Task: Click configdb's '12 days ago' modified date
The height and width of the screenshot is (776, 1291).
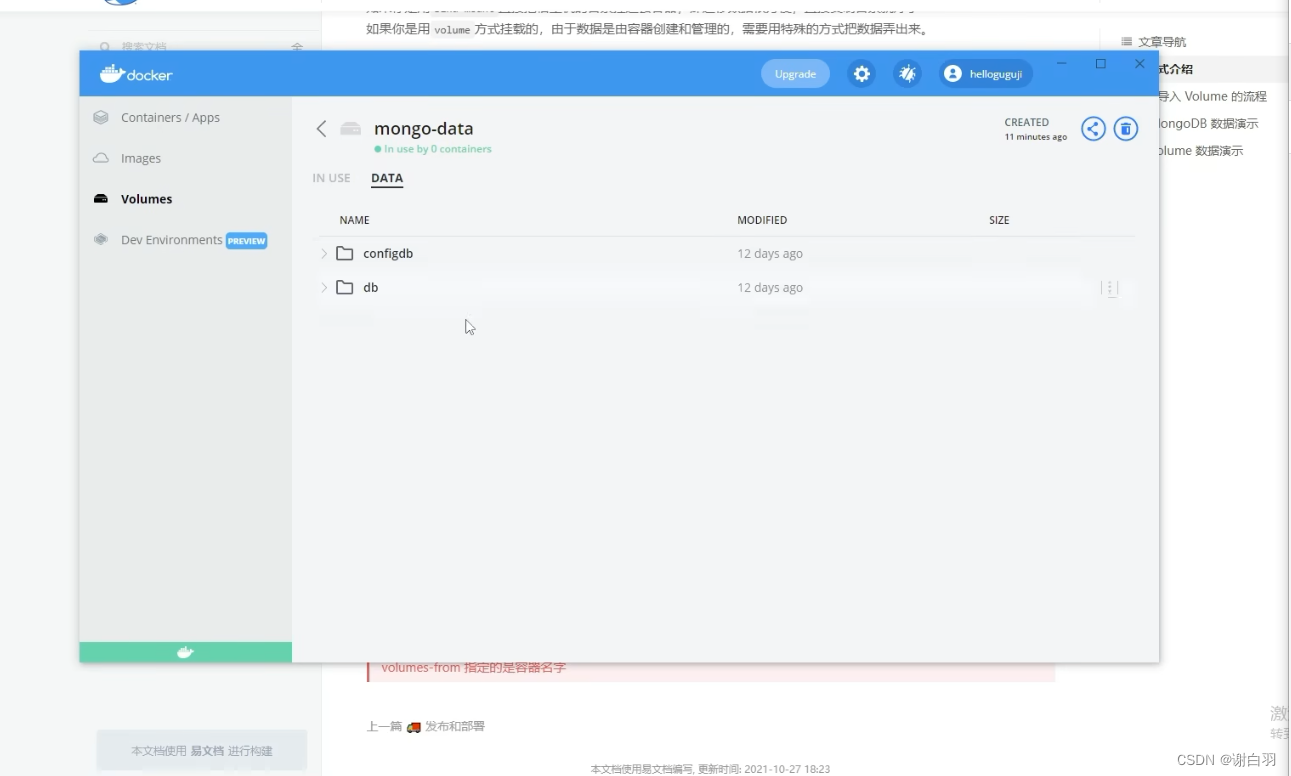Action: (770, 254)
